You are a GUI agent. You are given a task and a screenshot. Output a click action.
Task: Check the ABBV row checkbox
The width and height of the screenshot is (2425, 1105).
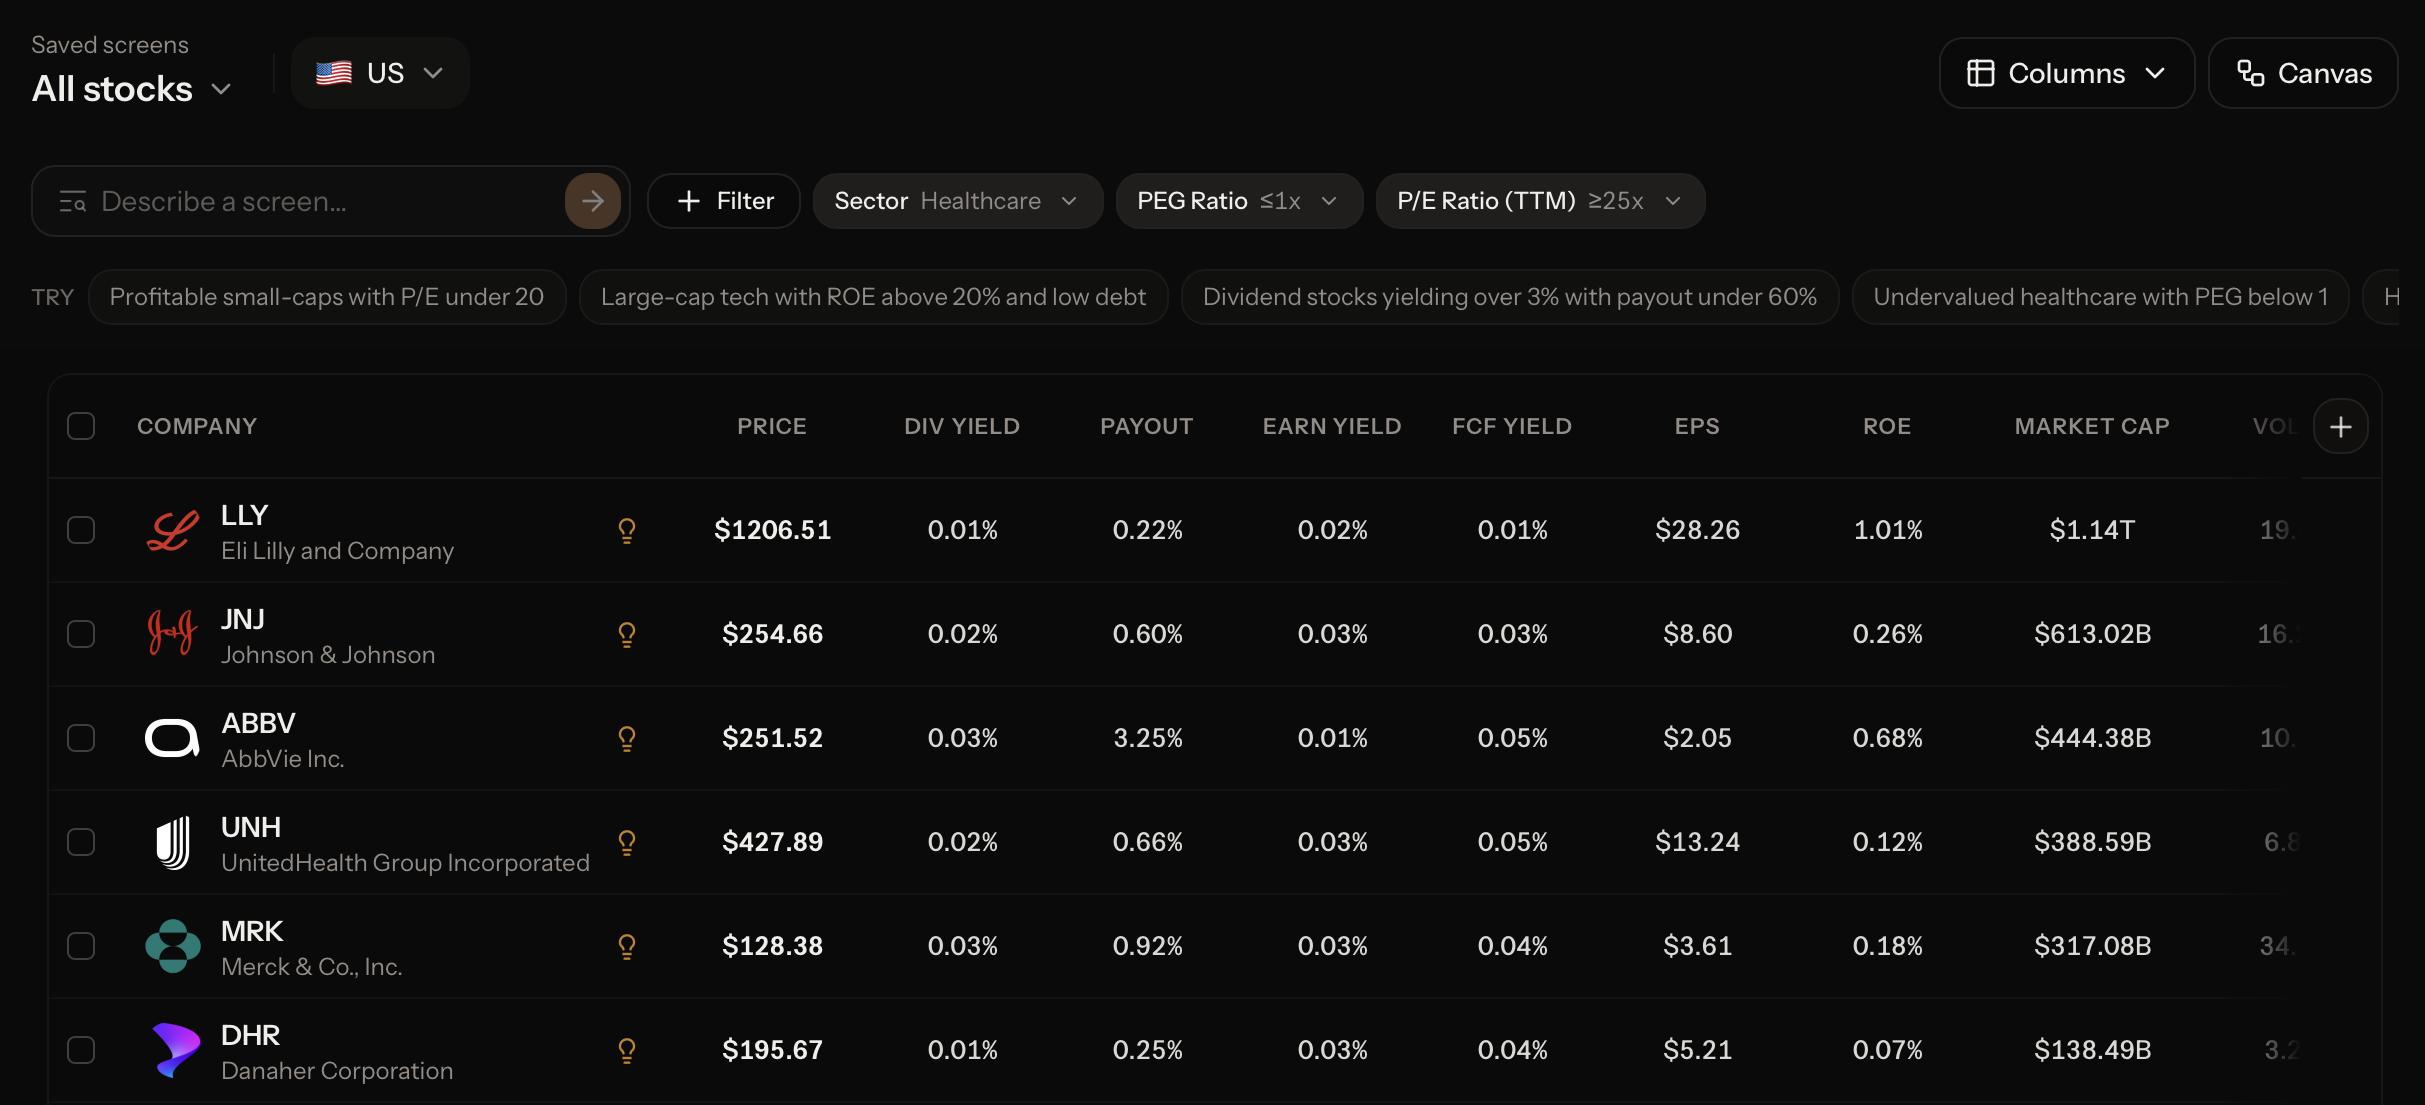81,738
